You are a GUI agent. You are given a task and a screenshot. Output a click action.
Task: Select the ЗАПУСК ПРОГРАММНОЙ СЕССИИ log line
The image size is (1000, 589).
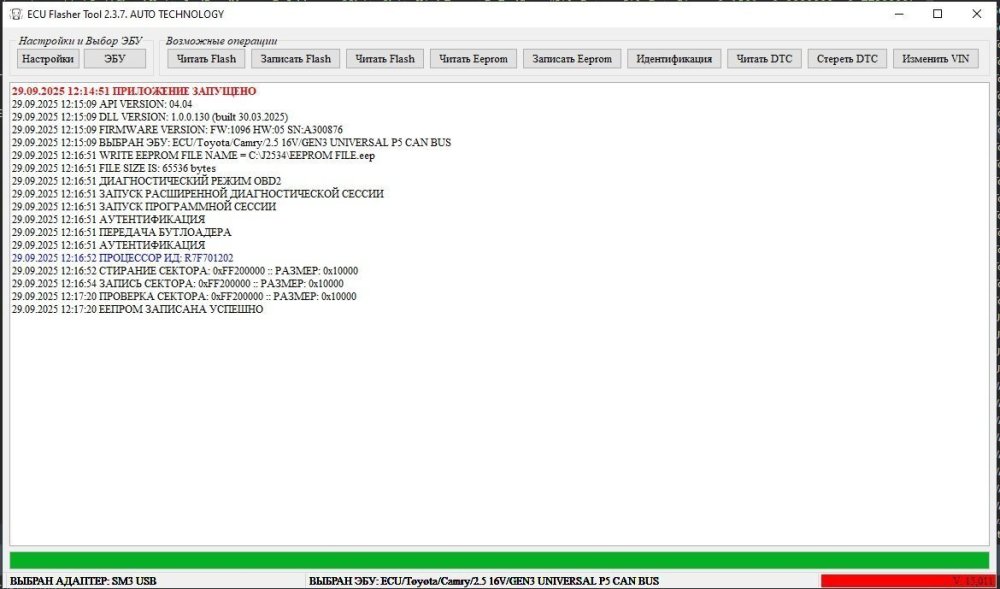tap(144, 207)
